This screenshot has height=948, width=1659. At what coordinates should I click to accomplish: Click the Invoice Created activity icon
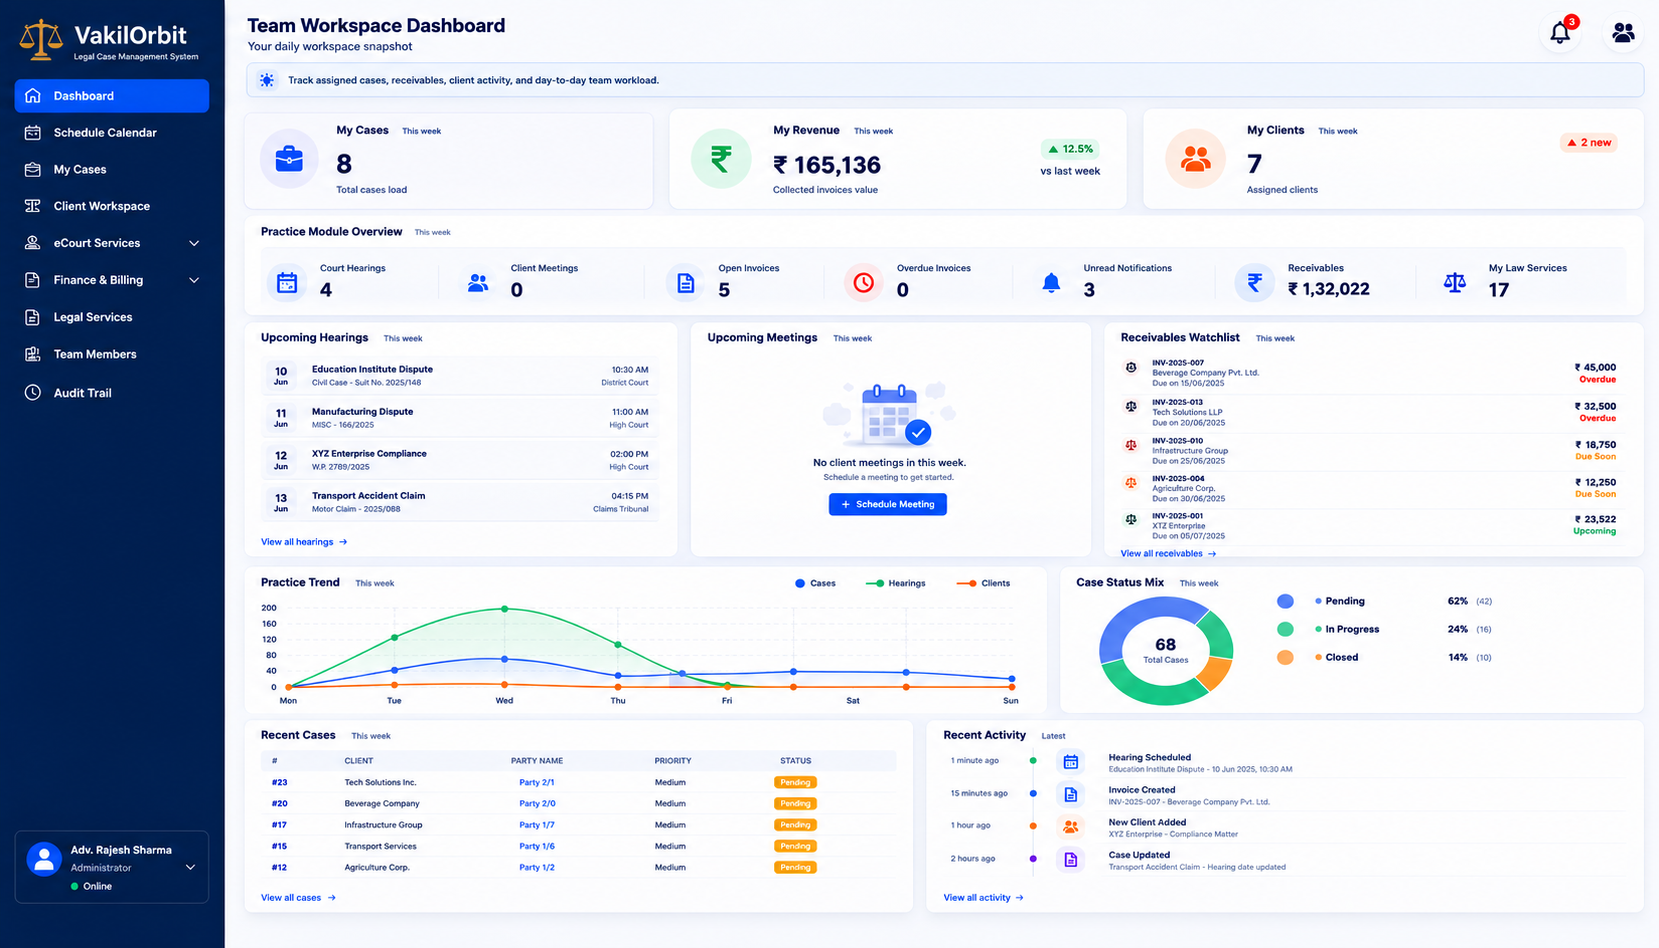1070,794
